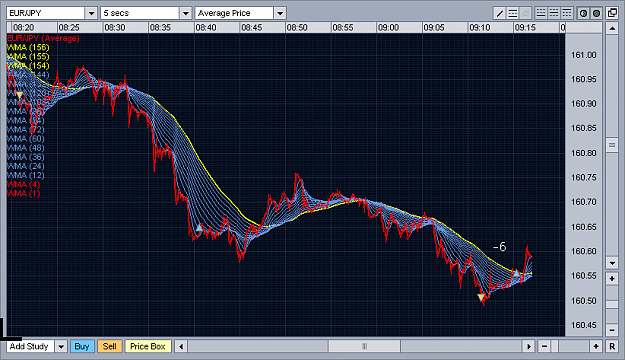Click the red WMA (1) legend label
Image resolution: width=625 pixels, height=360 pixels.
24,194
